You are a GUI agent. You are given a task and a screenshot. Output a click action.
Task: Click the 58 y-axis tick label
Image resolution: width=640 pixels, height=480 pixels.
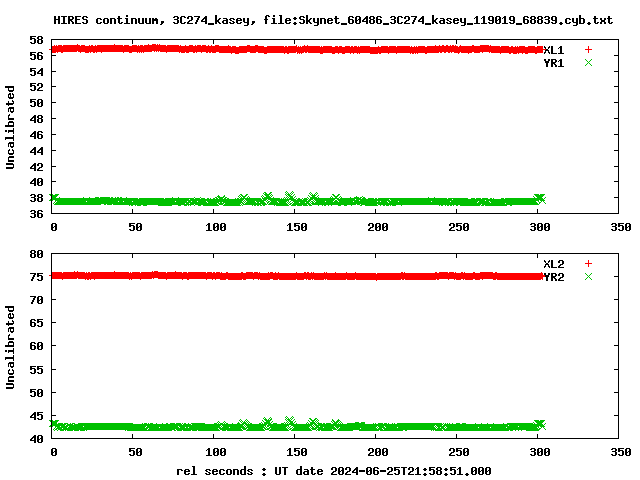(36, 40)
